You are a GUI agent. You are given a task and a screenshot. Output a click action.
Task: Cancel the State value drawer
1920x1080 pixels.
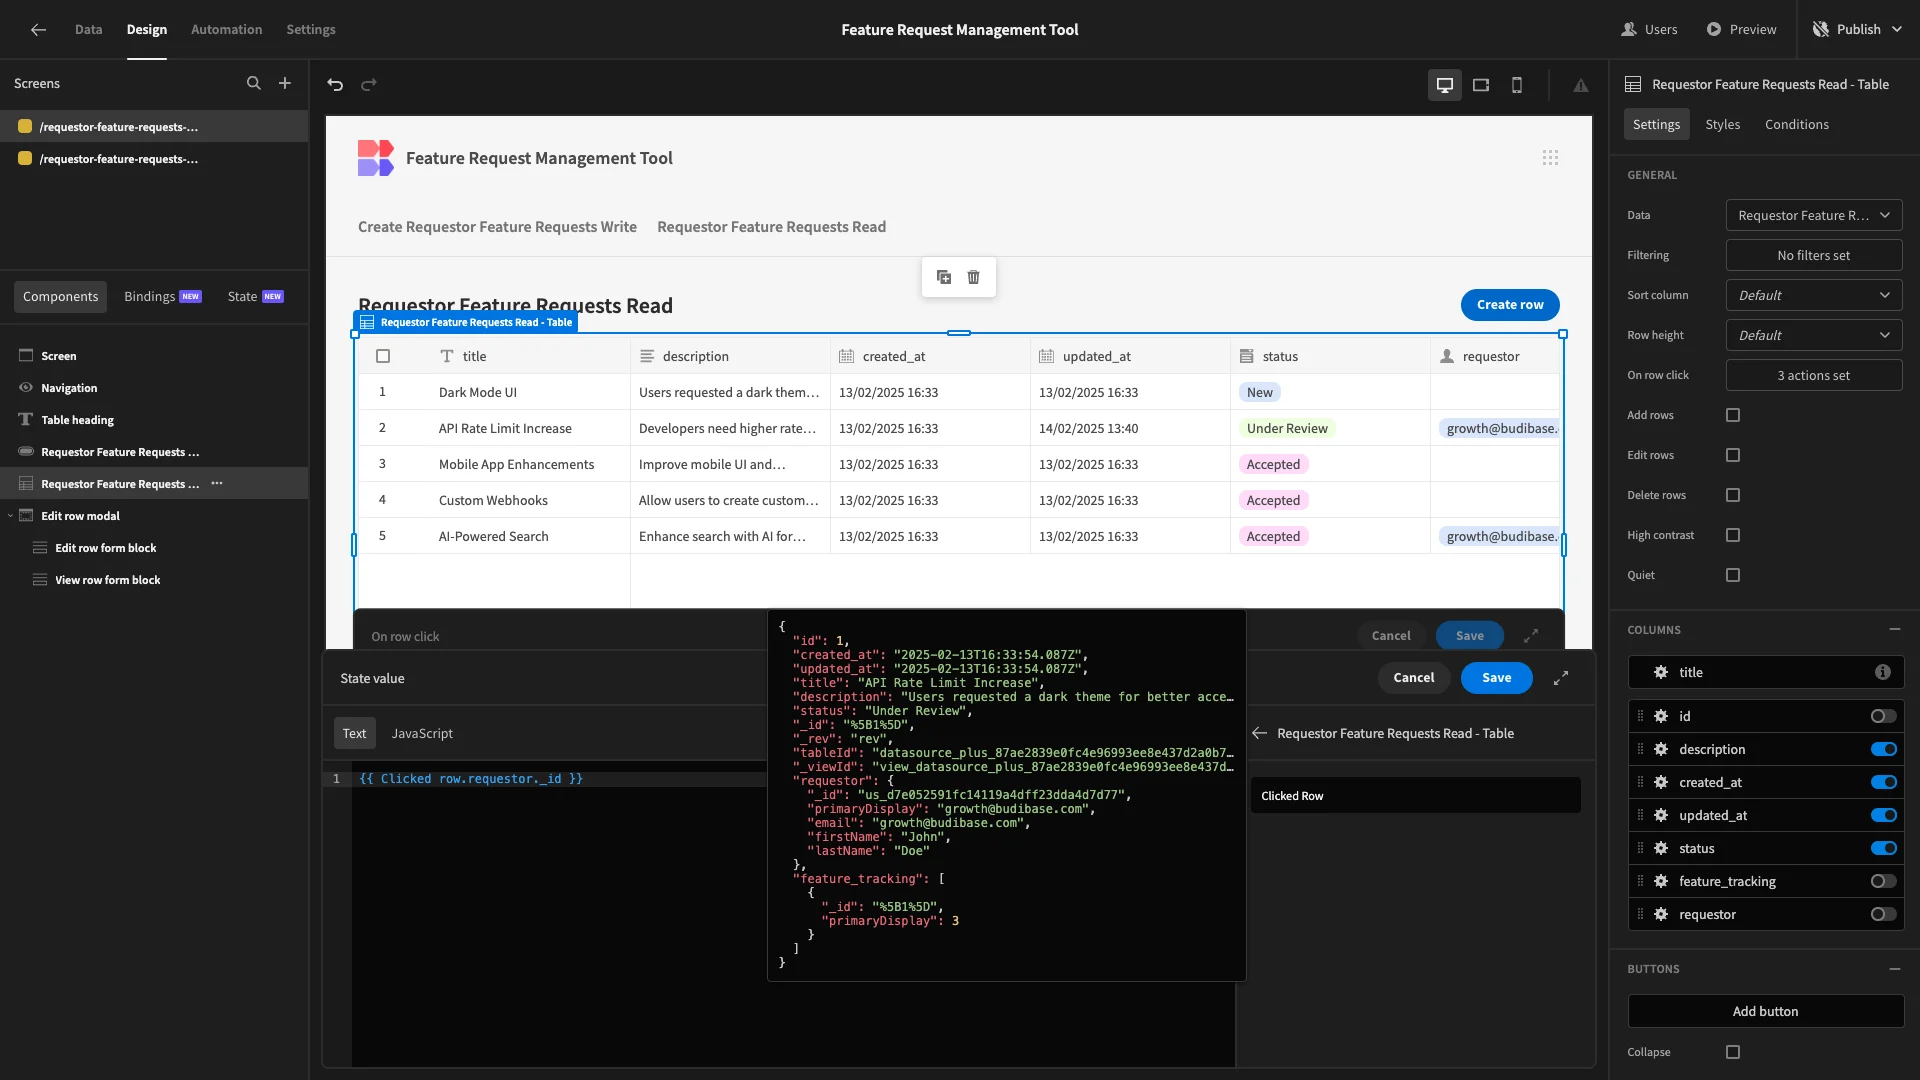pyautogui.click(x=1414, y=678)
